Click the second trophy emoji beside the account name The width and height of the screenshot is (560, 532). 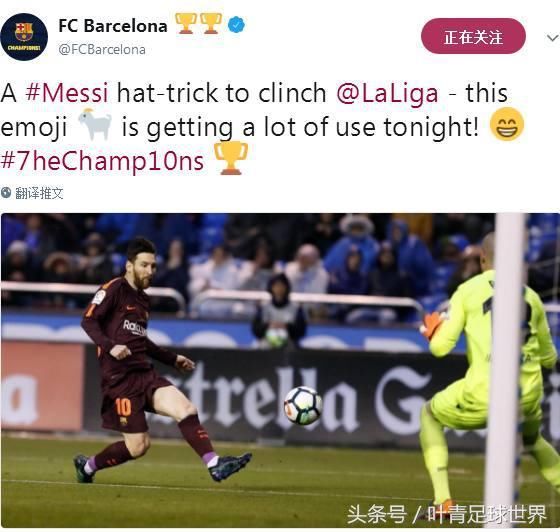(x=211, y=24)
